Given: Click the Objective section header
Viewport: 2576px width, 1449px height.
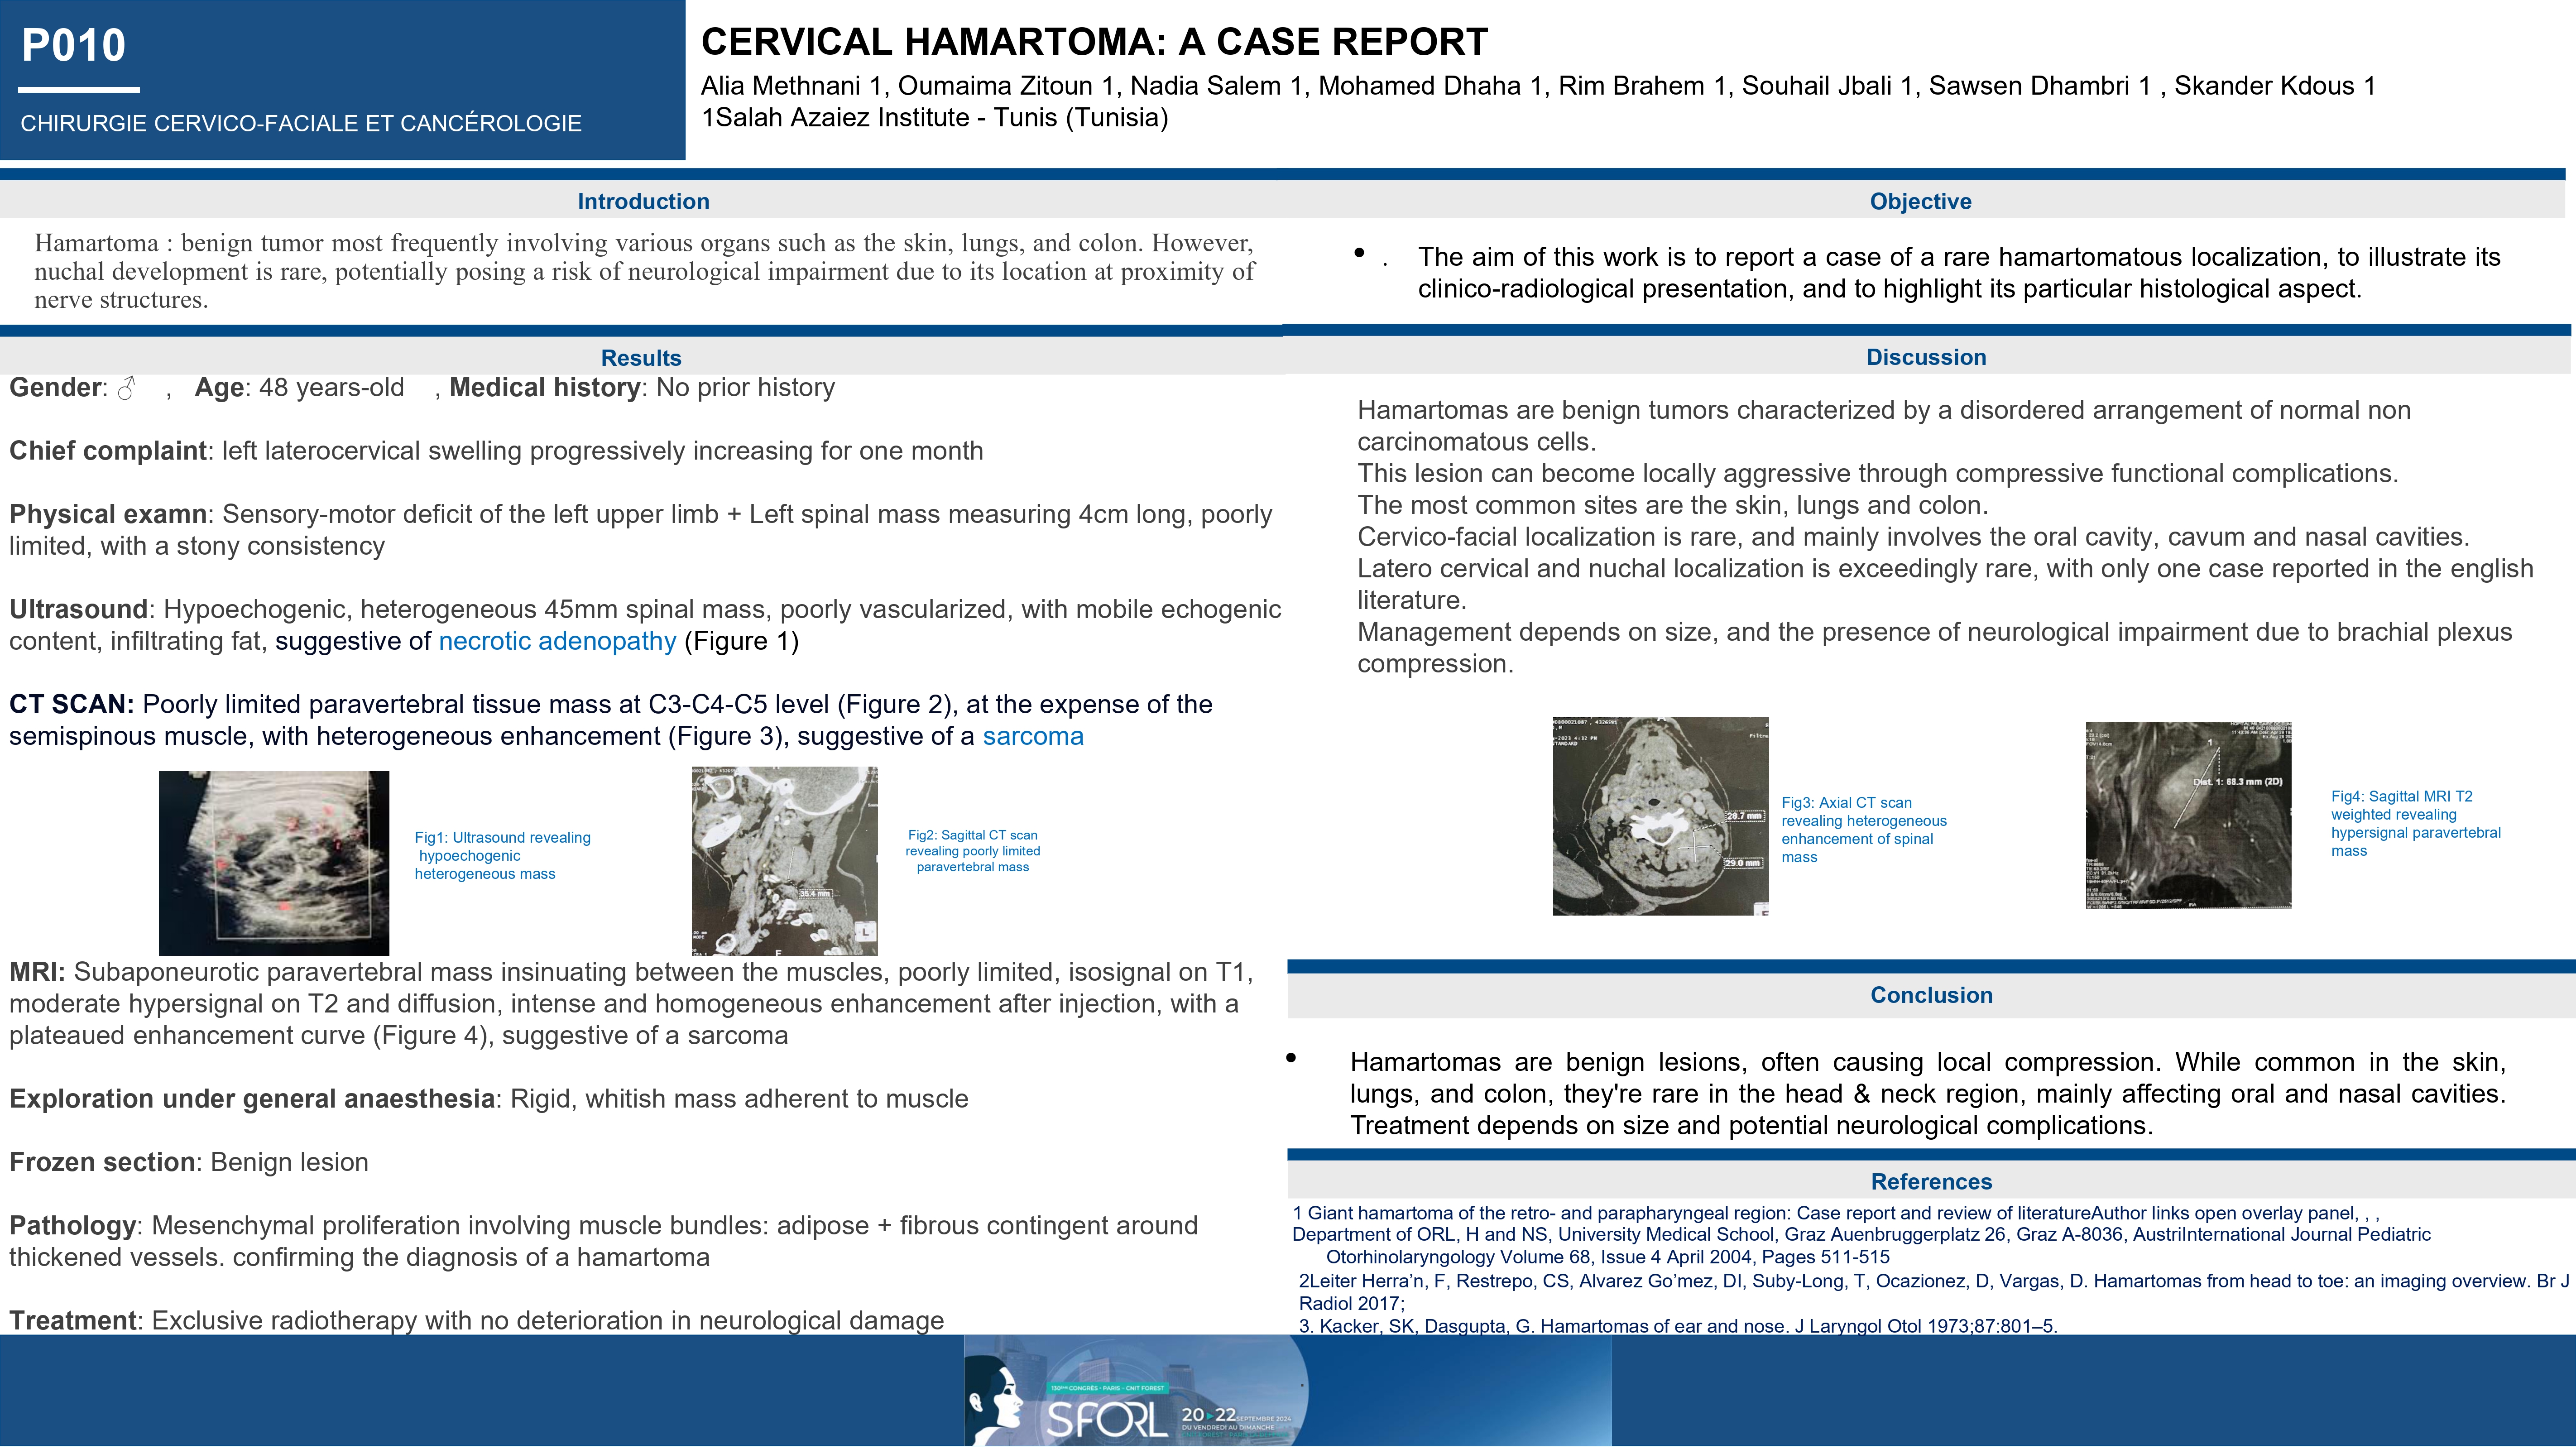Looking at the screenshot, I should (1920, 201).
